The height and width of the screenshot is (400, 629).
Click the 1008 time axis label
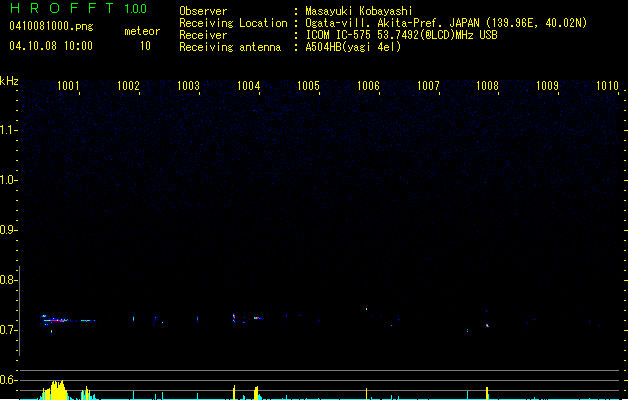487,86
